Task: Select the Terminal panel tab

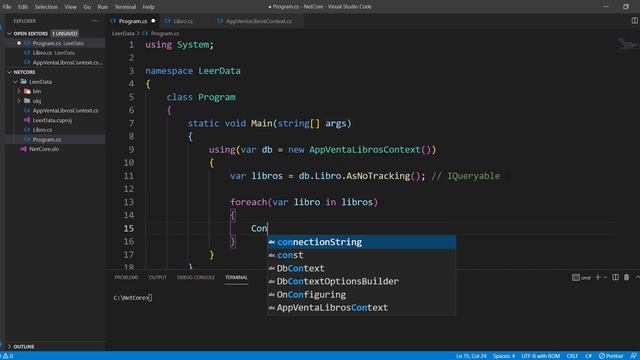Action: 236,278
